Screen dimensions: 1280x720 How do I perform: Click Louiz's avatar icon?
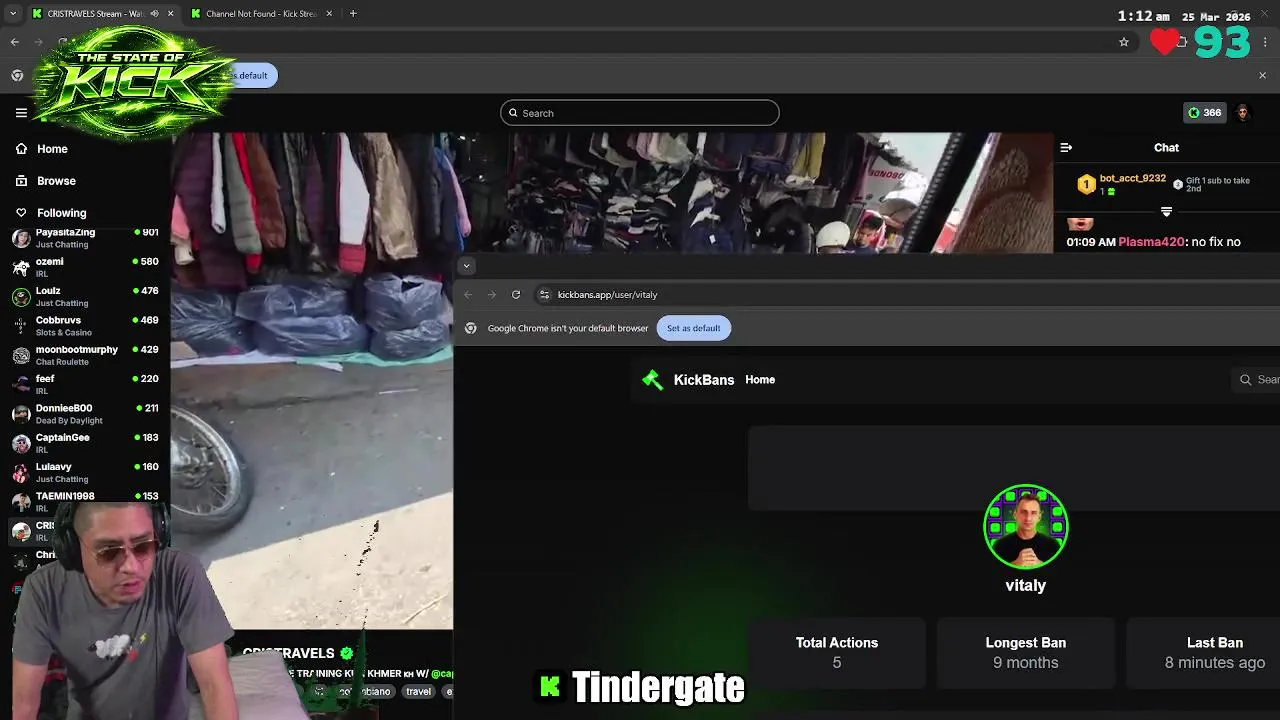21,297
